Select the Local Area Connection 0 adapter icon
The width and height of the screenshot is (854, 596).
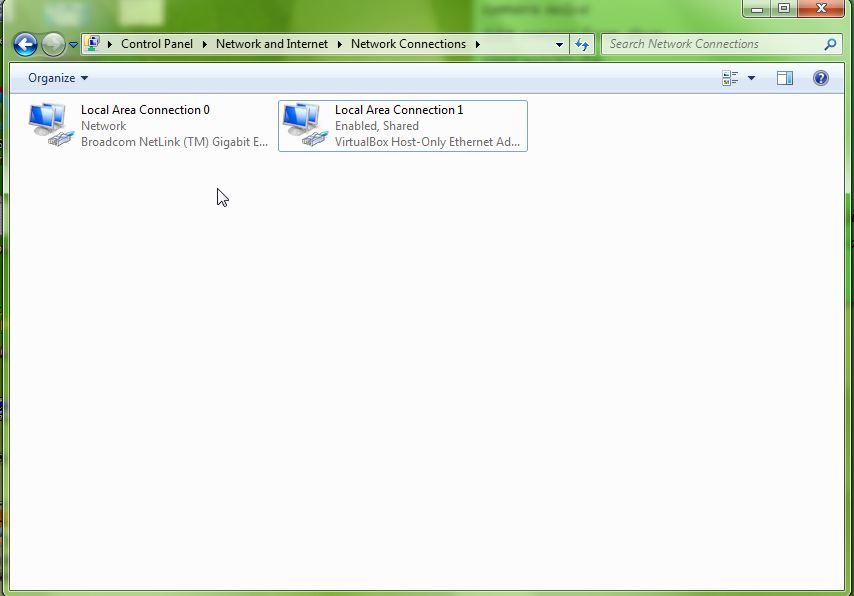coord(46,125)
